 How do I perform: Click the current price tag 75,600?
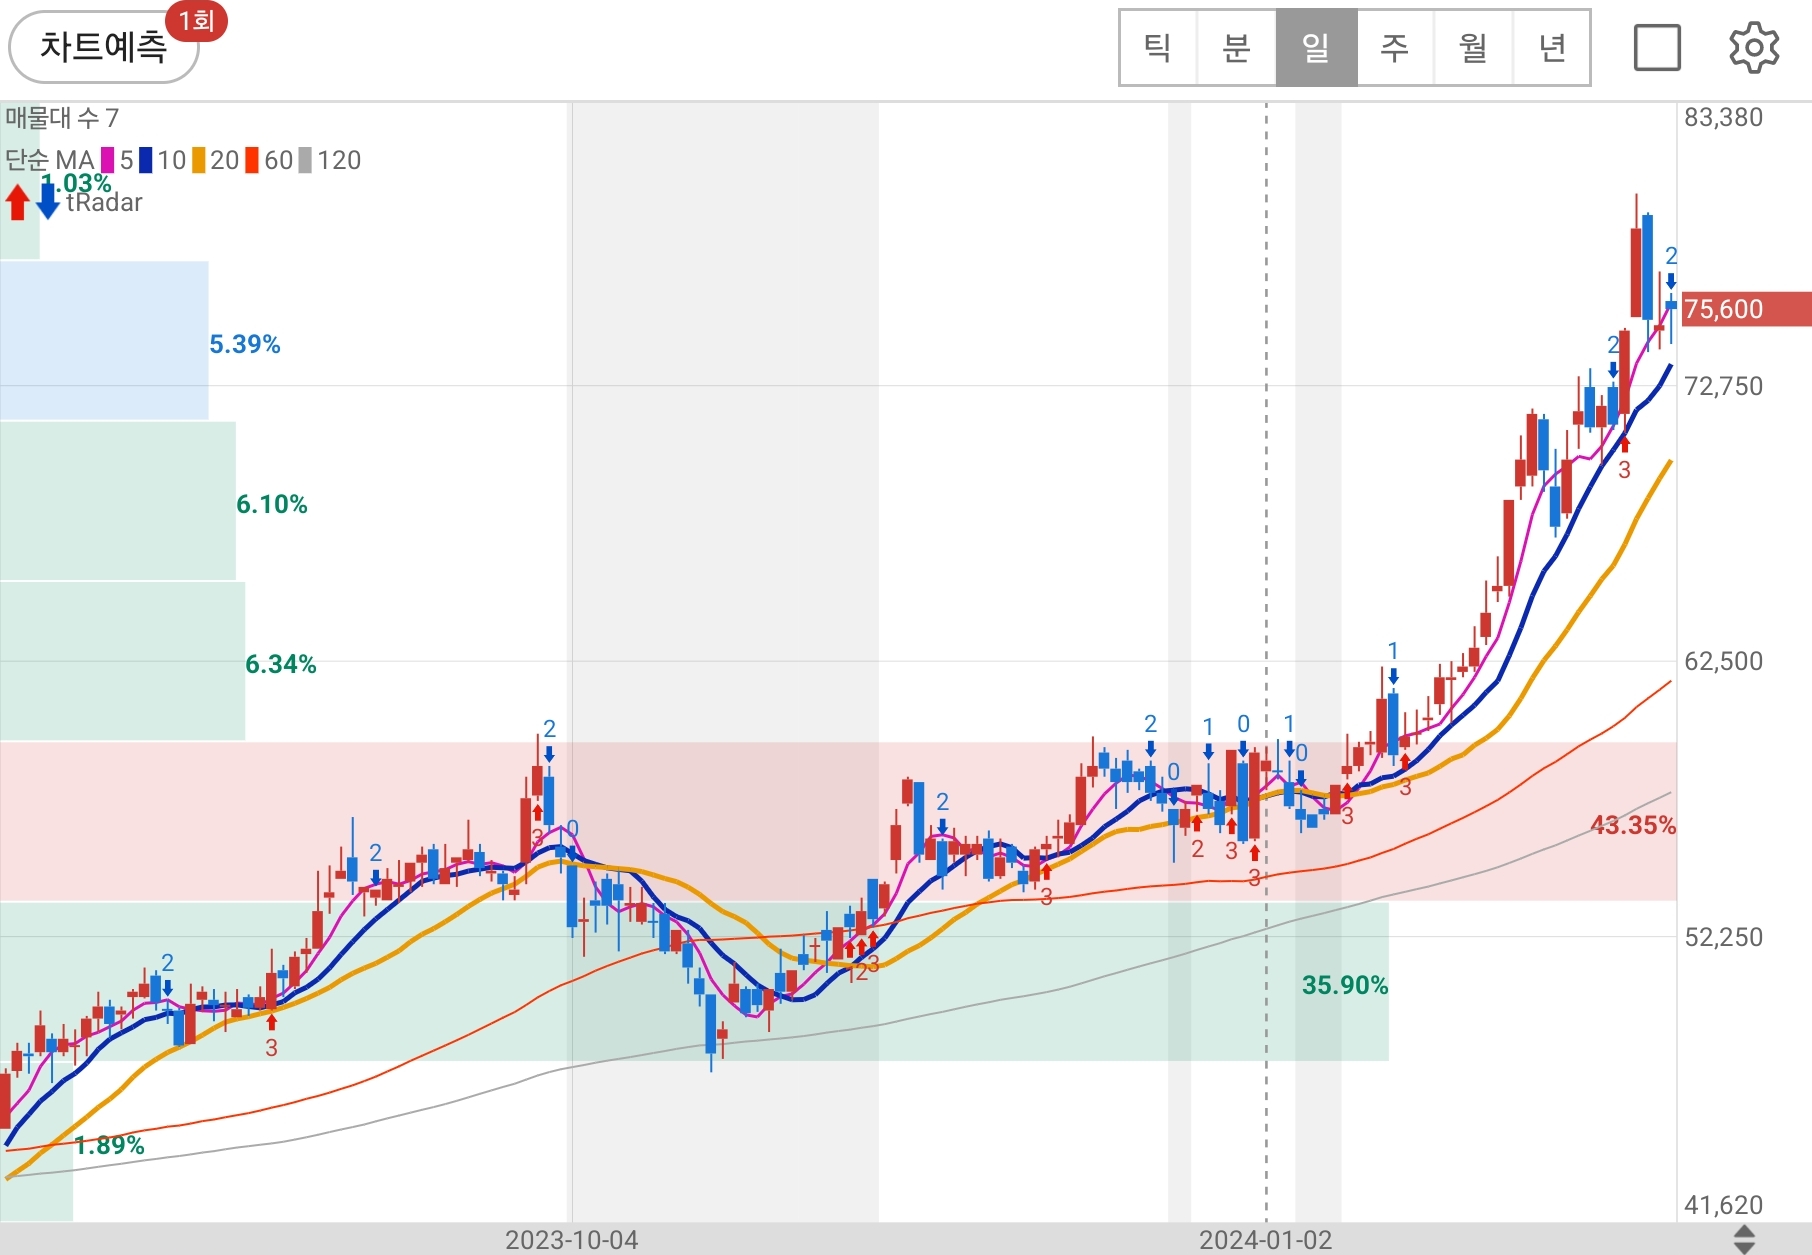click(1746, 309)
